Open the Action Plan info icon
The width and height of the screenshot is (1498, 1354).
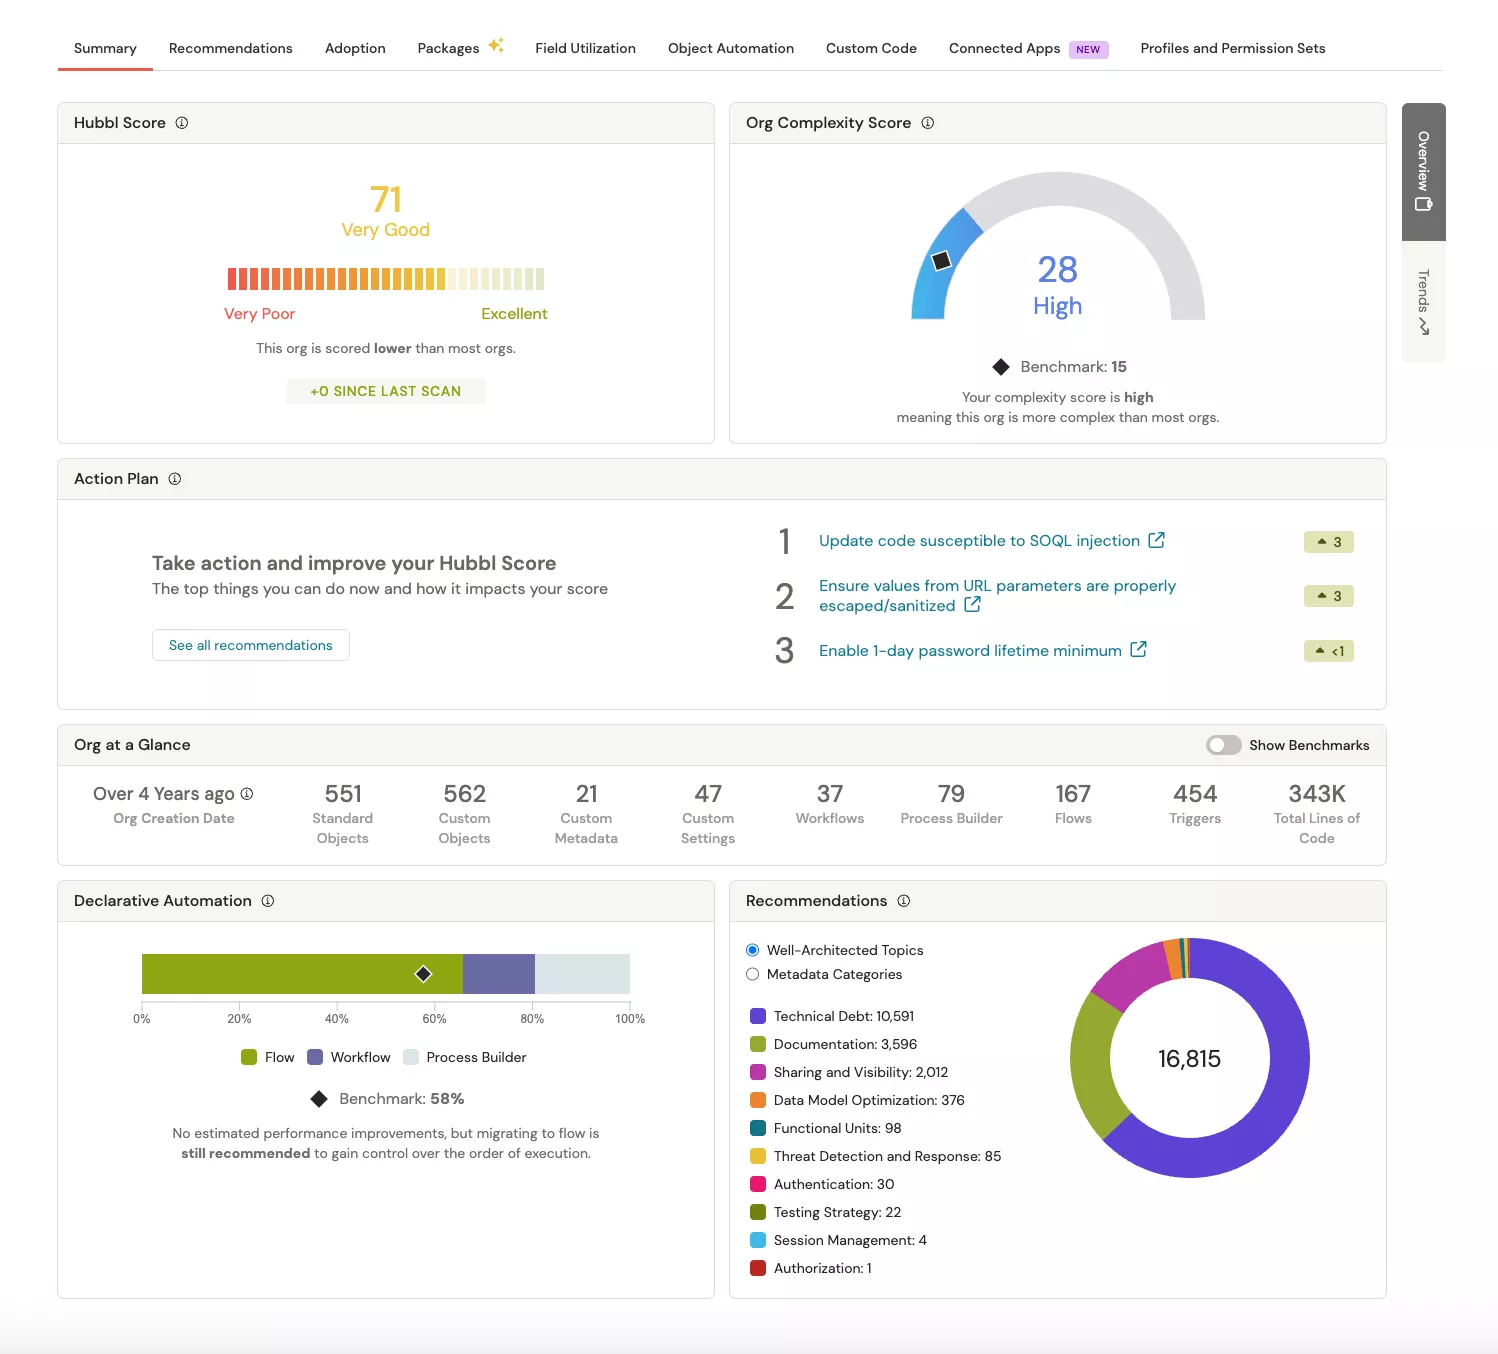click(x=175, y=478)
